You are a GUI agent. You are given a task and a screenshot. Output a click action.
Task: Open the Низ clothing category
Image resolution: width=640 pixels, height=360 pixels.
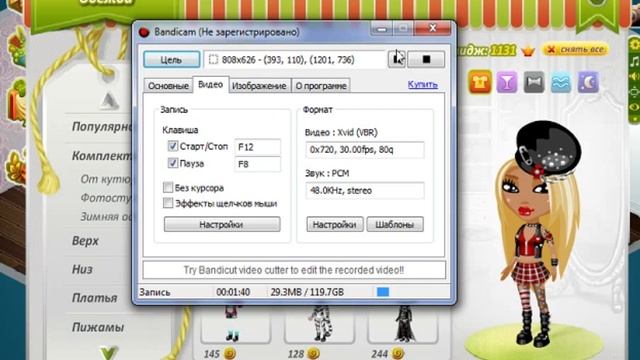[x=82, y=269]
